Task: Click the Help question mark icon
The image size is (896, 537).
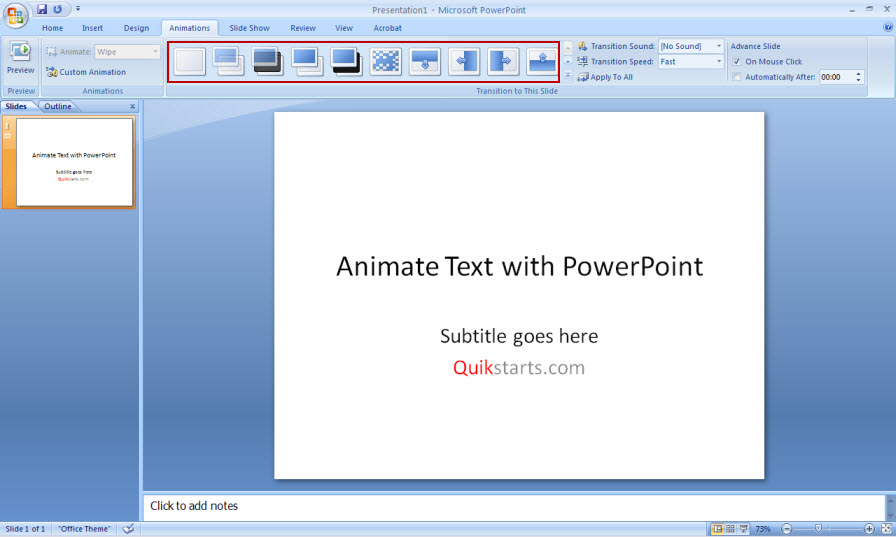Action: [887, 27]
